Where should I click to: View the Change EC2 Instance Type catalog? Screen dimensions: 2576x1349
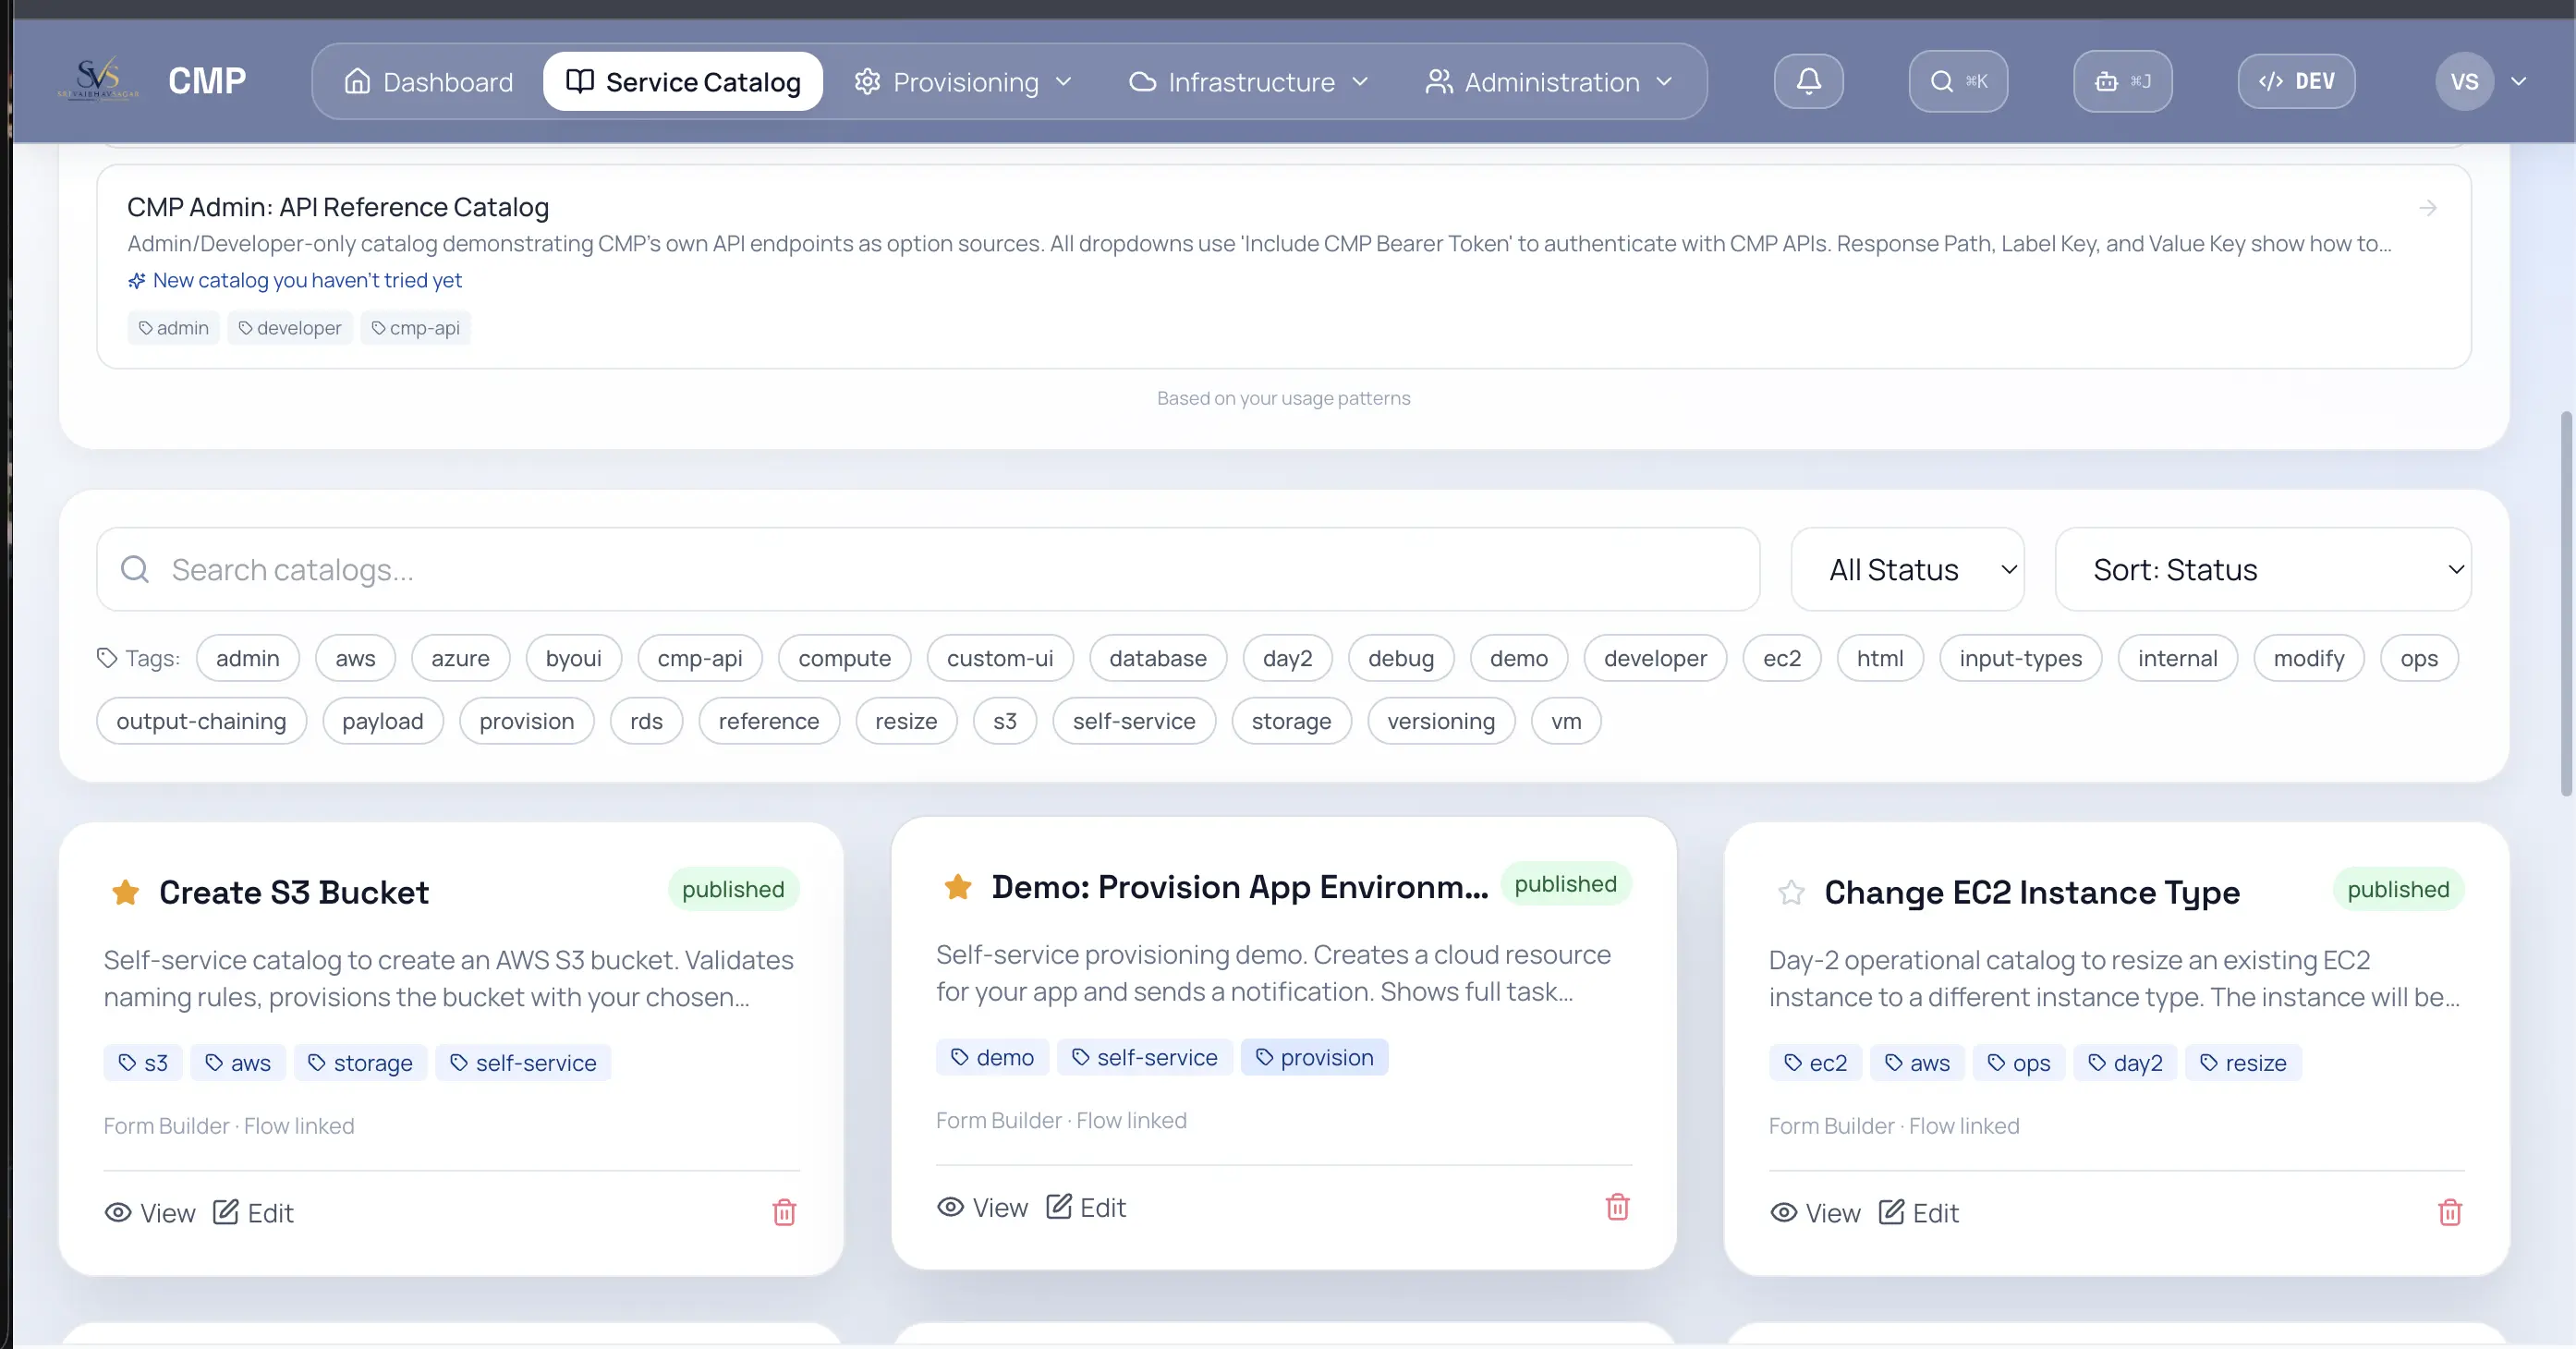1815,1213
